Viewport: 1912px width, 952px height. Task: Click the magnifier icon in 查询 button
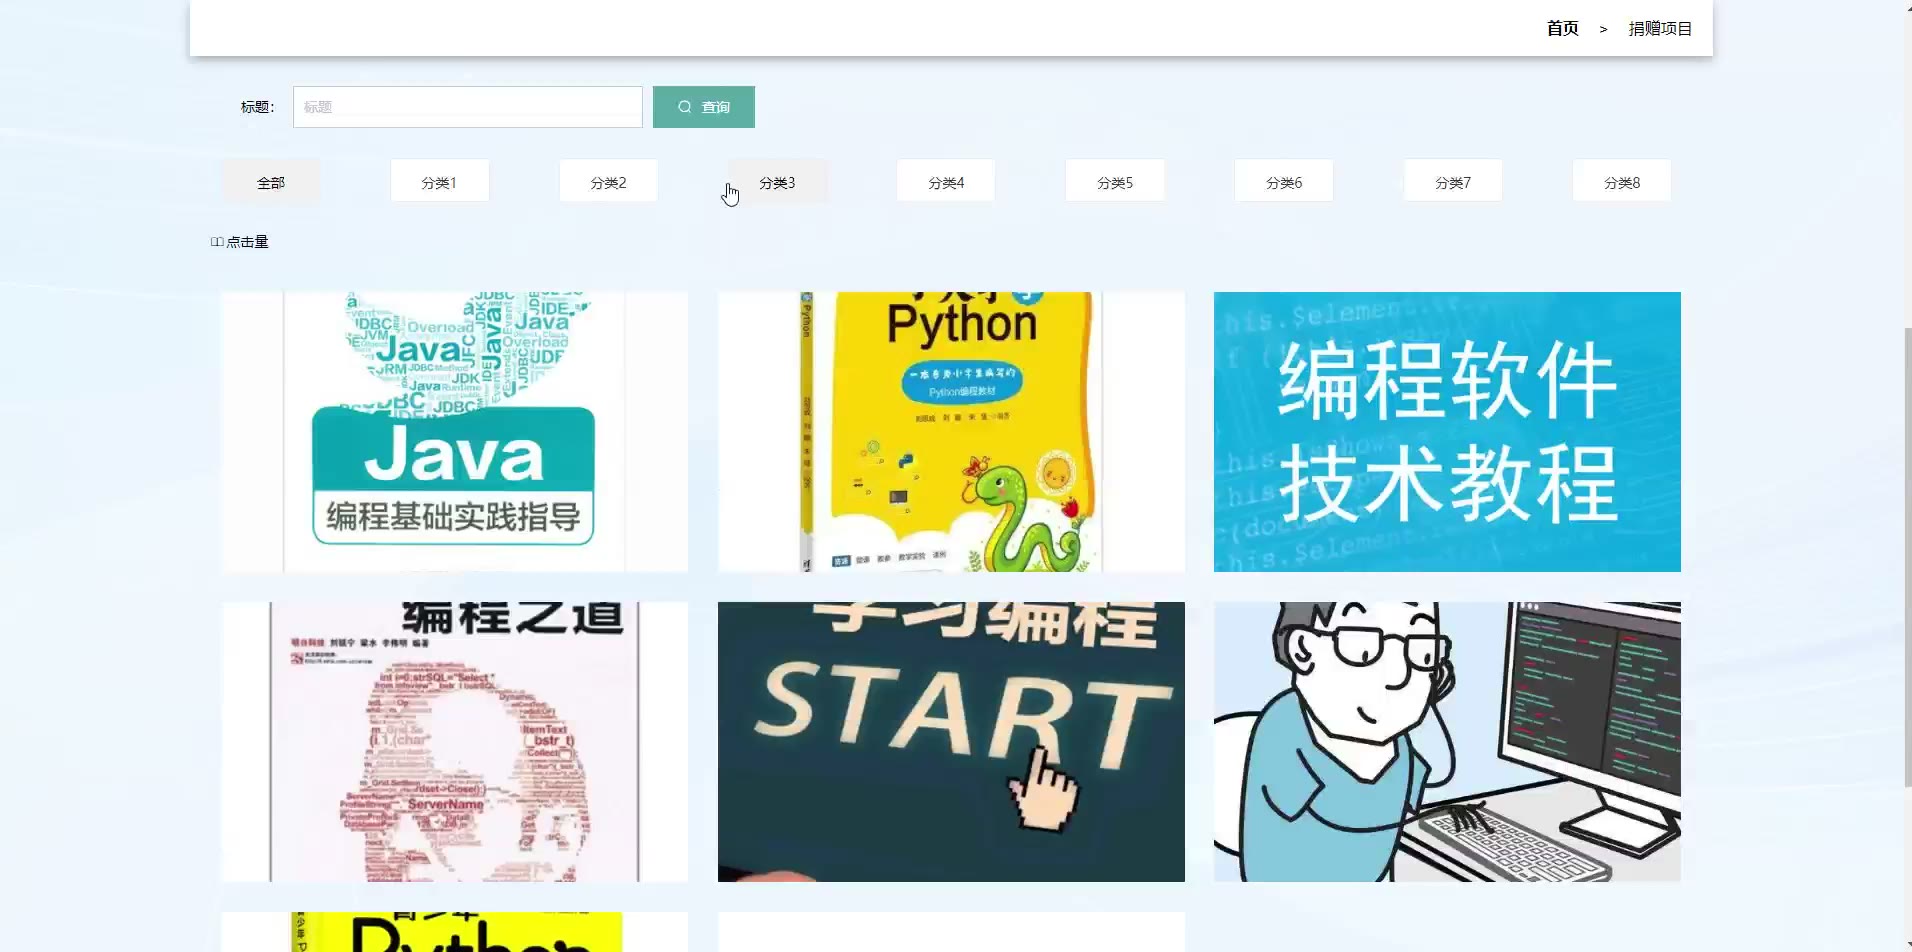pos(685,107)
